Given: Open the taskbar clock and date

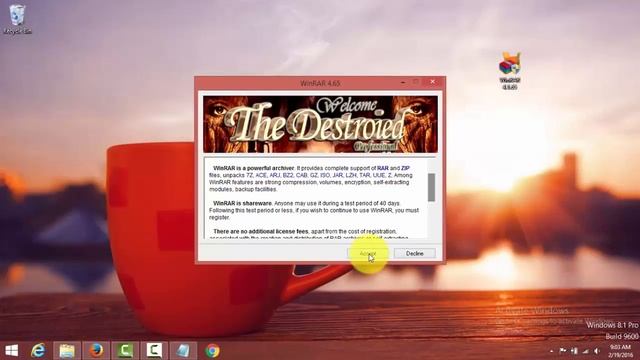Looking at the screenshot, I should (620, 351).
